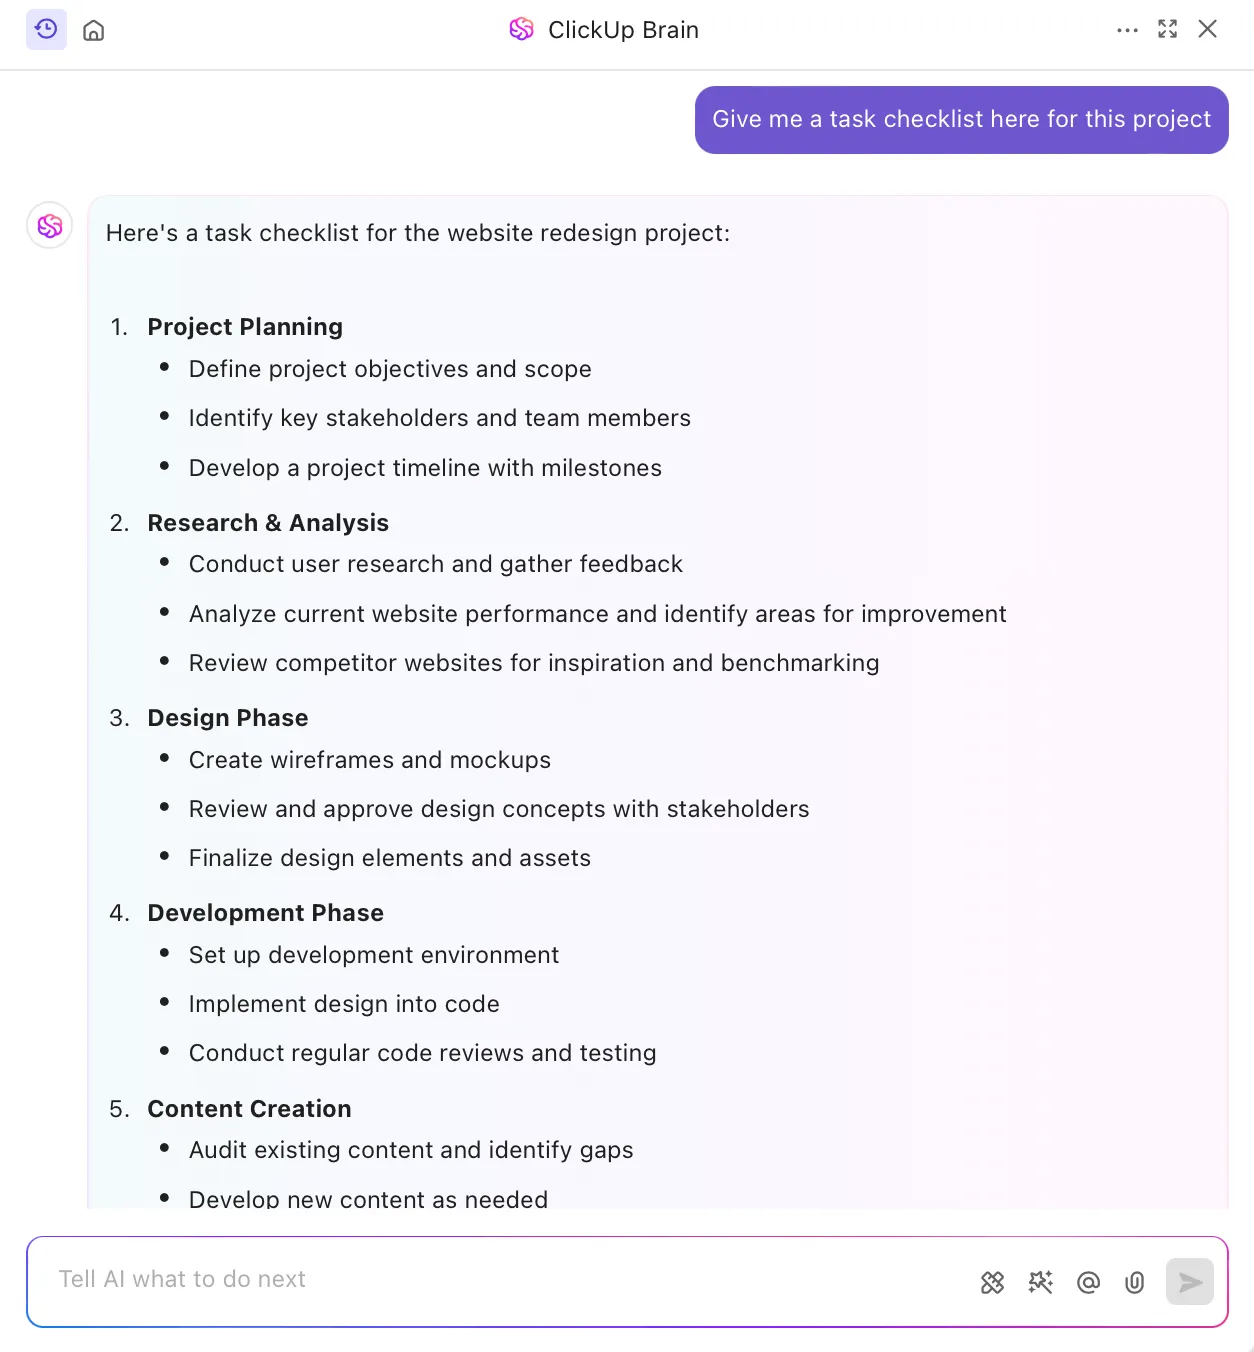
Task: Send the message with the arrow button
Action: click(1190, 1282)
